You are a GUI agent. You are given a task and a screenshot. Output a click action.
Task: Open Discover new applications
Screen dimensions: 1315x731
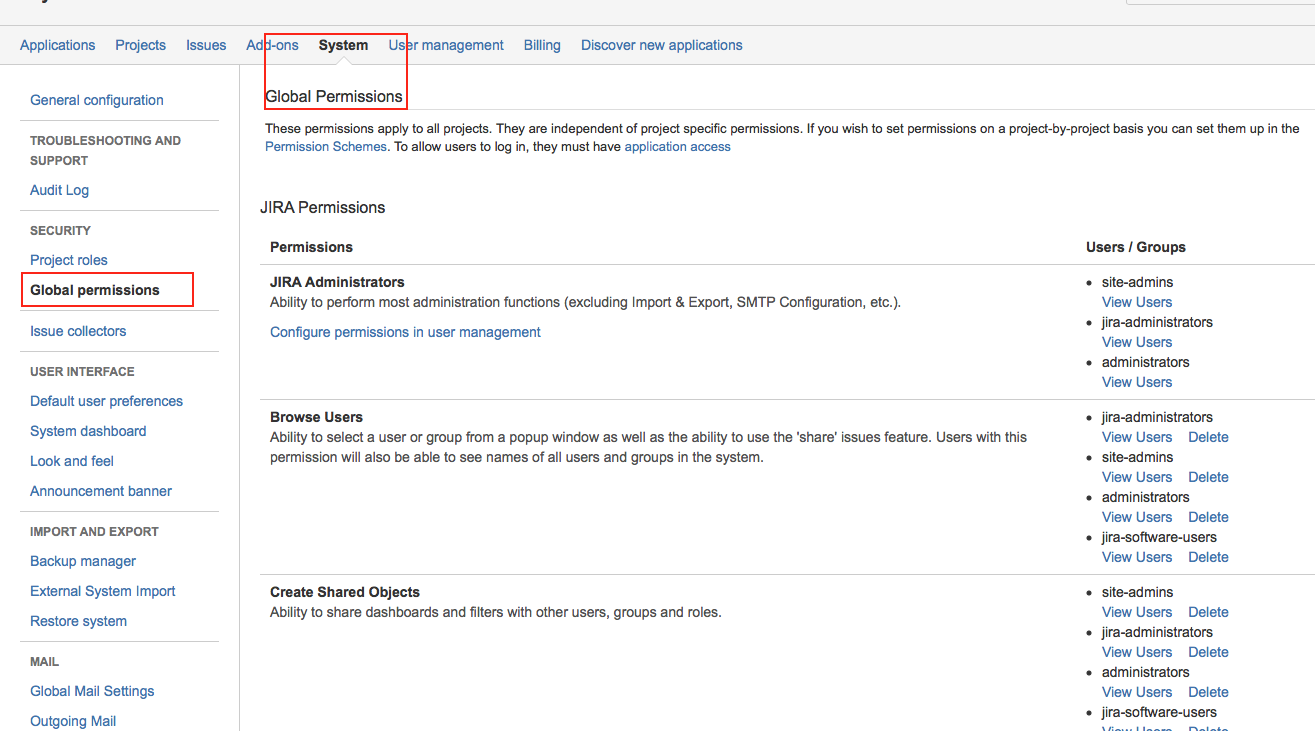coord(661,45)
